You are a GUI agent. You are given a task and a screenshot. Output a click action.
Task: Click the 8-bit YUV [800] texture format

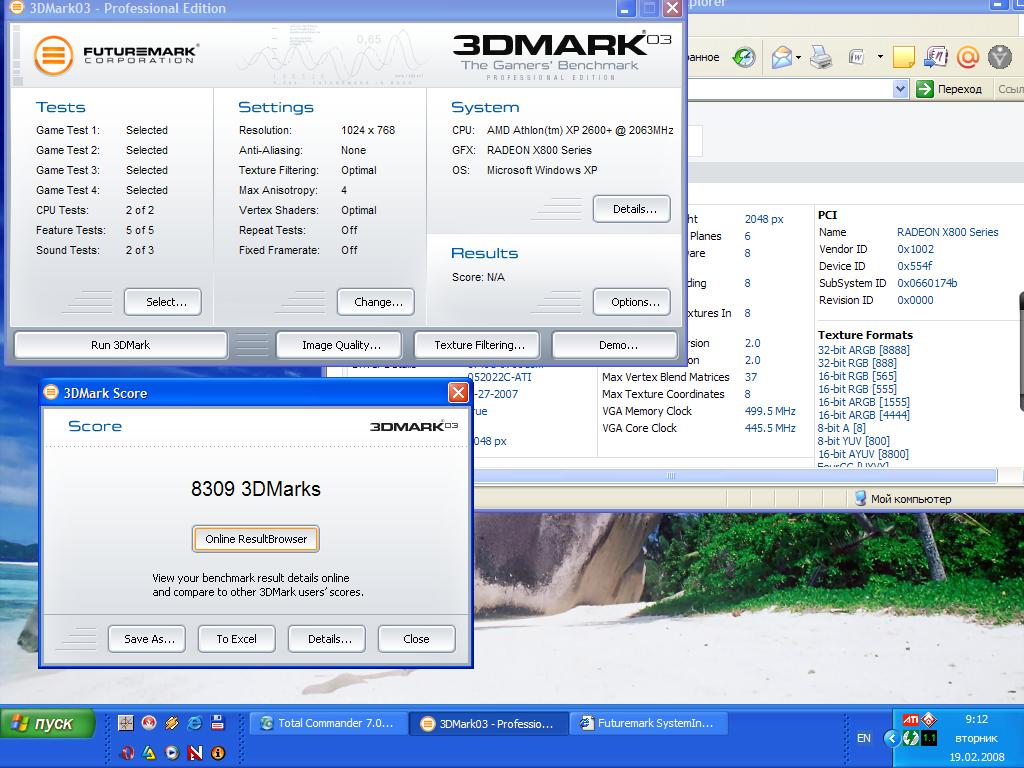tap(853, 441)
